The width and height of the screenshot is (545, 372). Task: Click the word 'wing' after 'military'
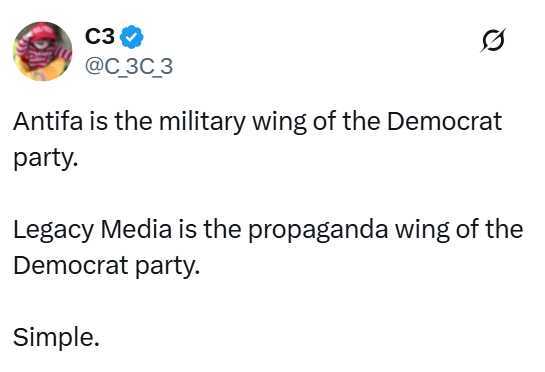click(279, 123)
